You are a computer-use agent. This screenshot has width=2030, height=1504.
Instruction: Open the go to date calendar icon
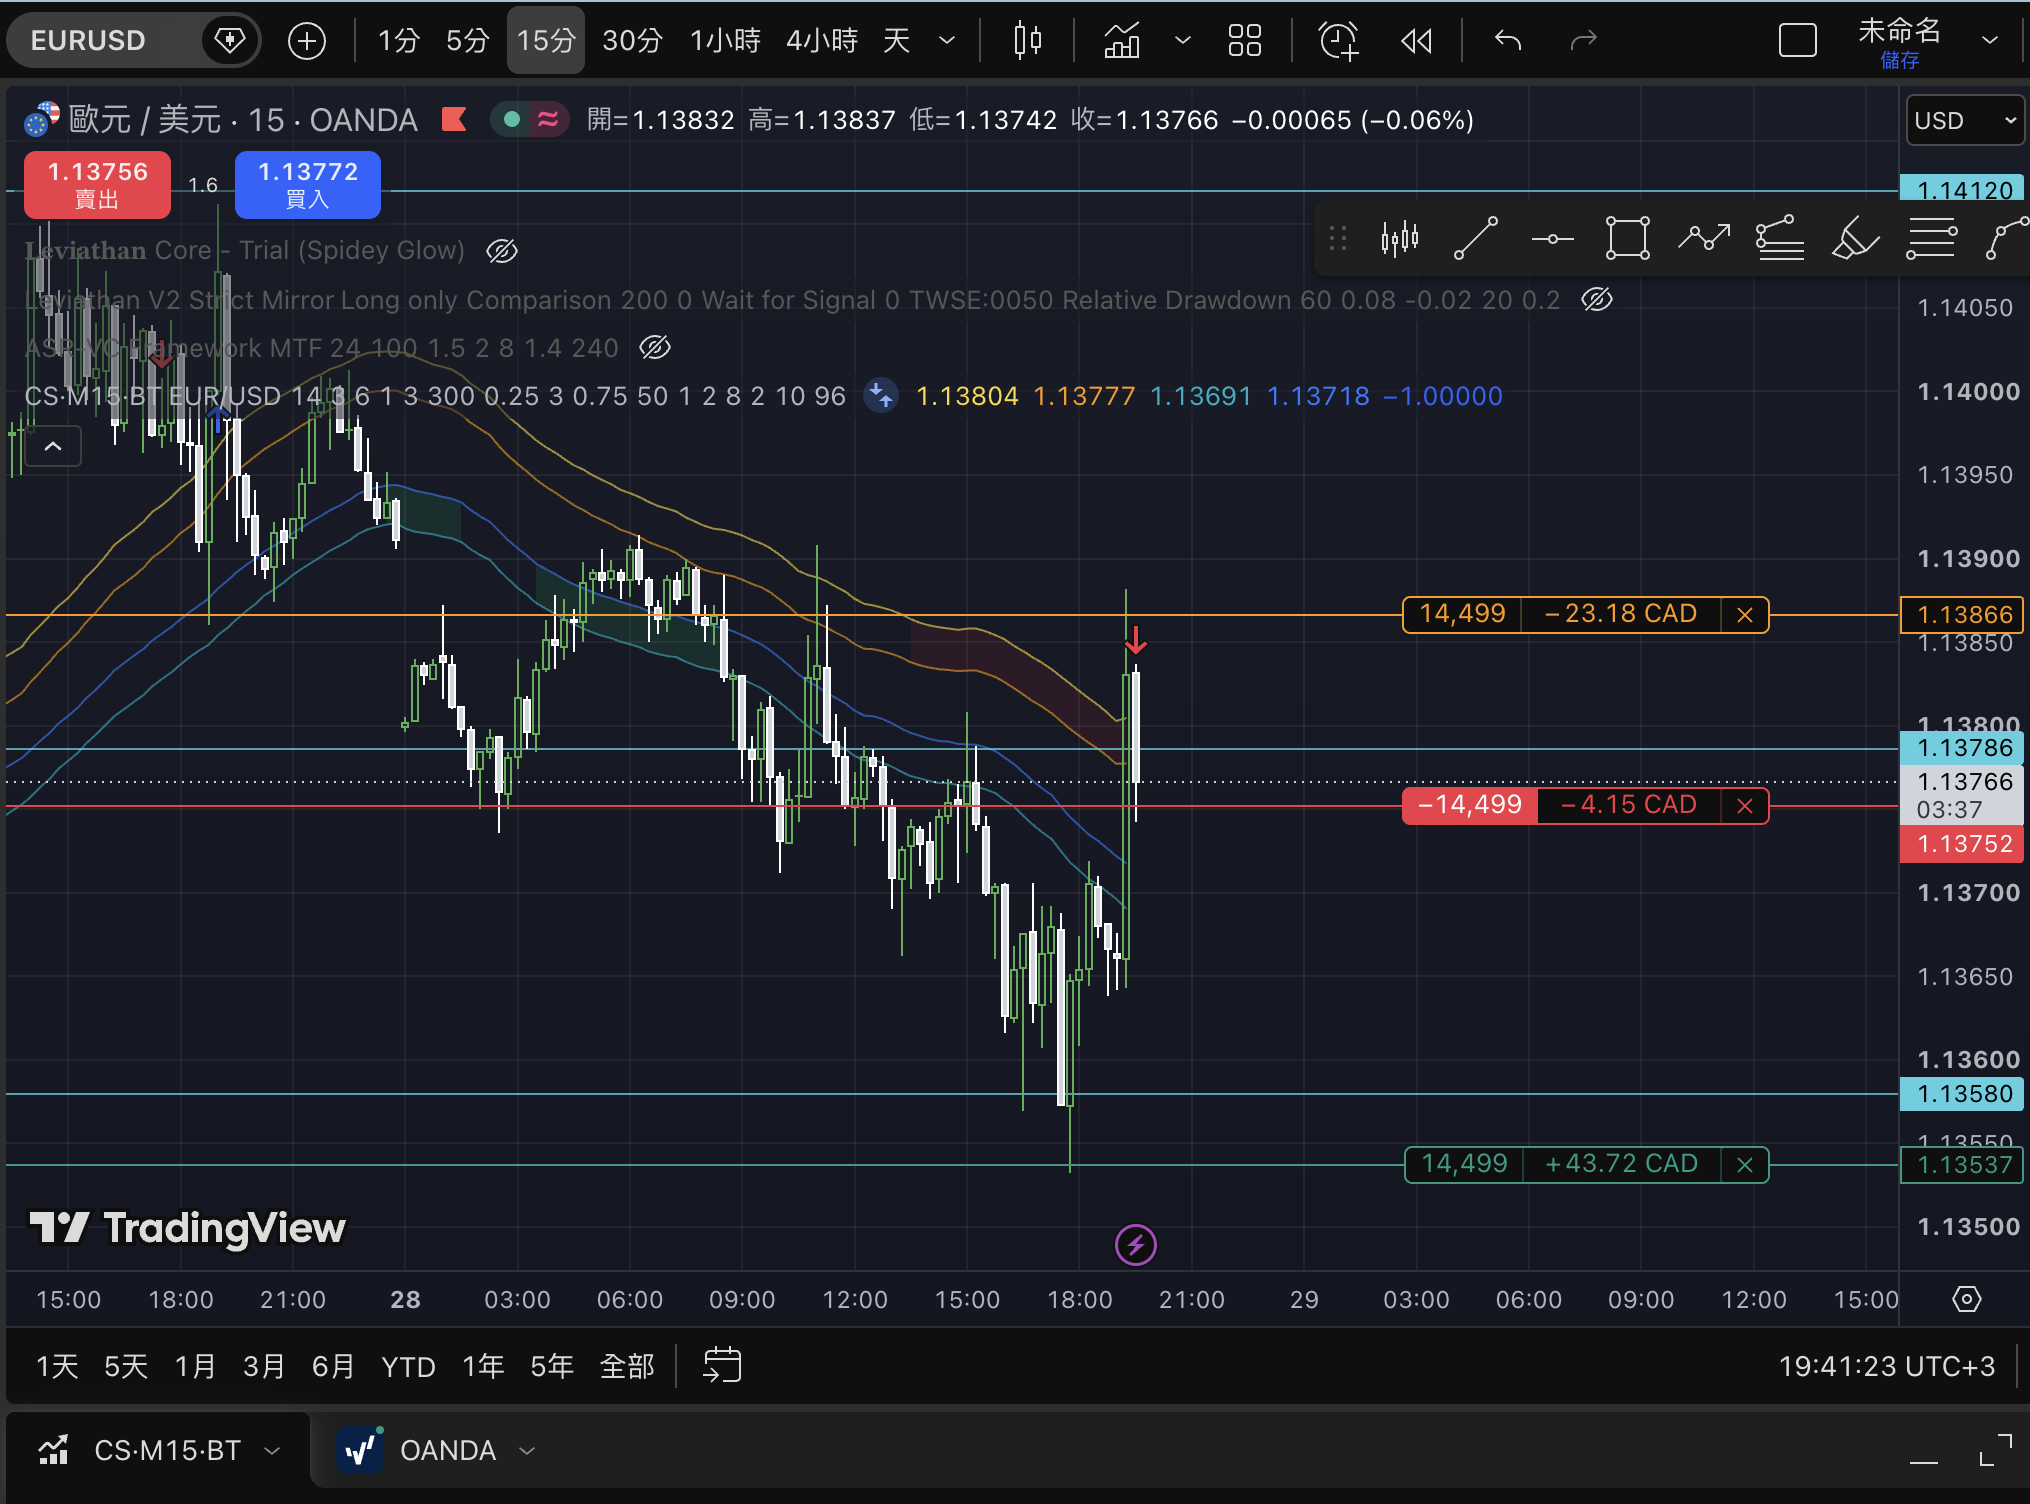pos(722,1365)
